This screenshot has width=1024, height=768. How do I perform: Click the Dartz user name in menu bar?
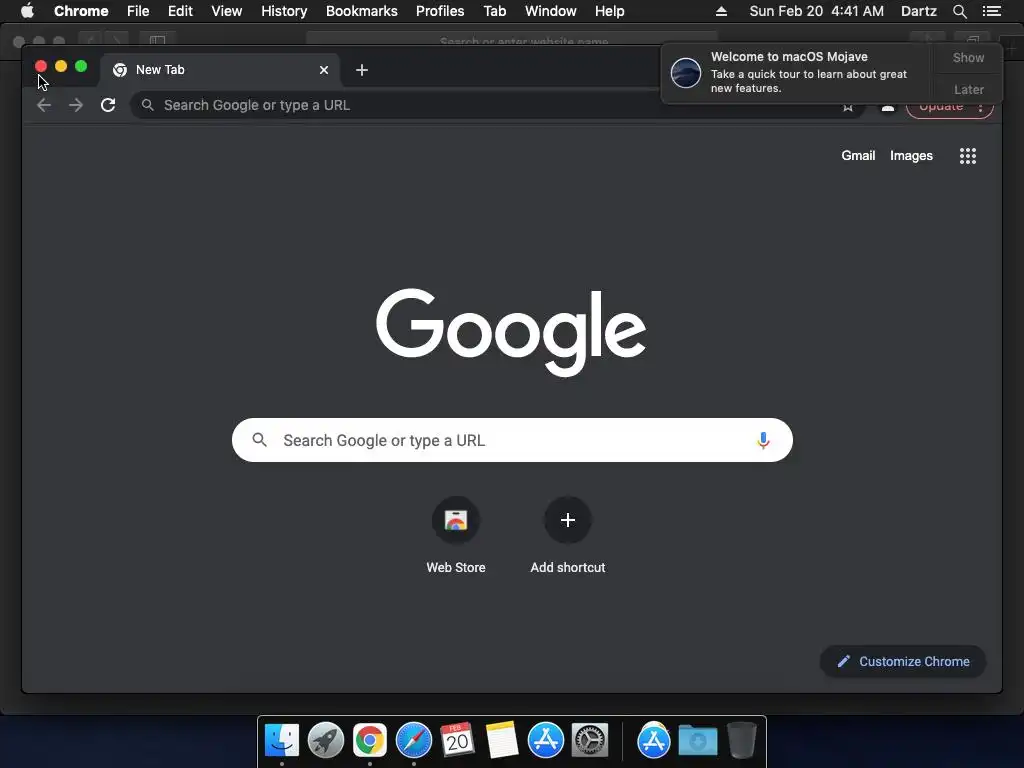click(918, 11)
